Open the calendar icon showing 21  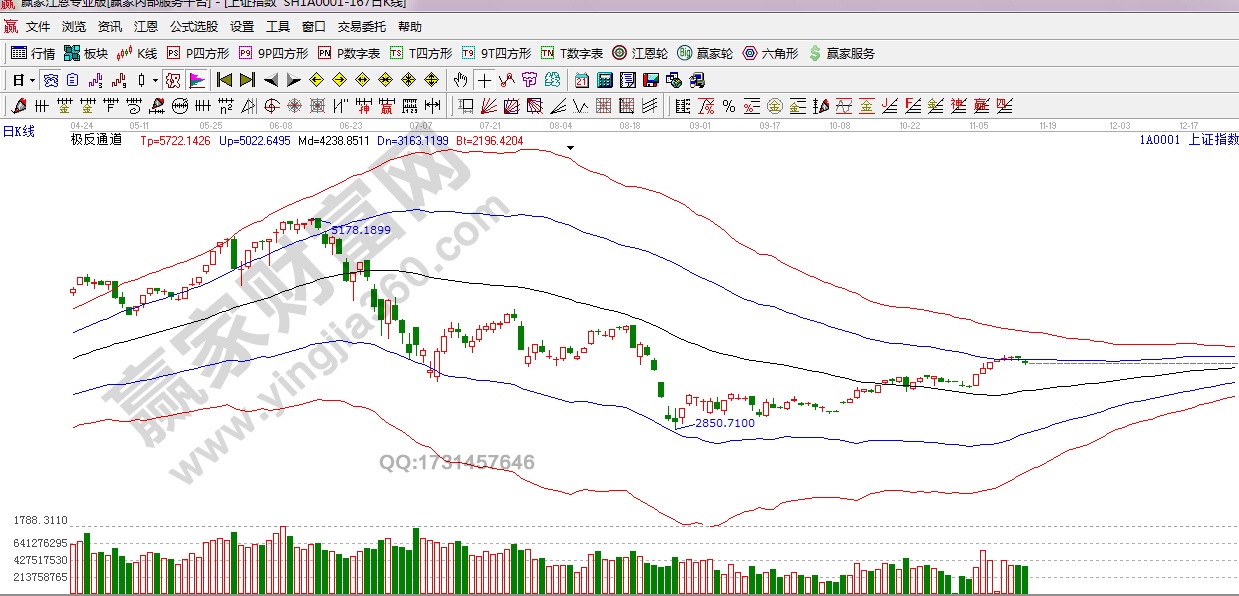pyautogui.click(x=582, y=80)
